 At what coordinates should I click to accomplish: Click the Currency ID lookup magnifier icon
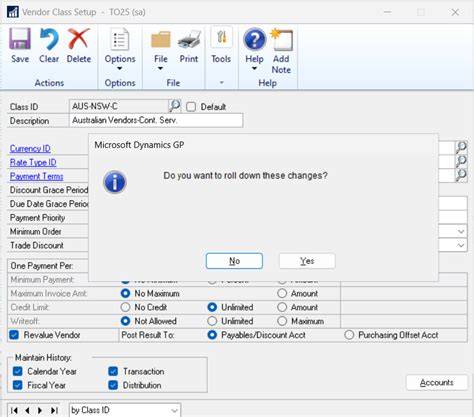[x=461, y=147]
